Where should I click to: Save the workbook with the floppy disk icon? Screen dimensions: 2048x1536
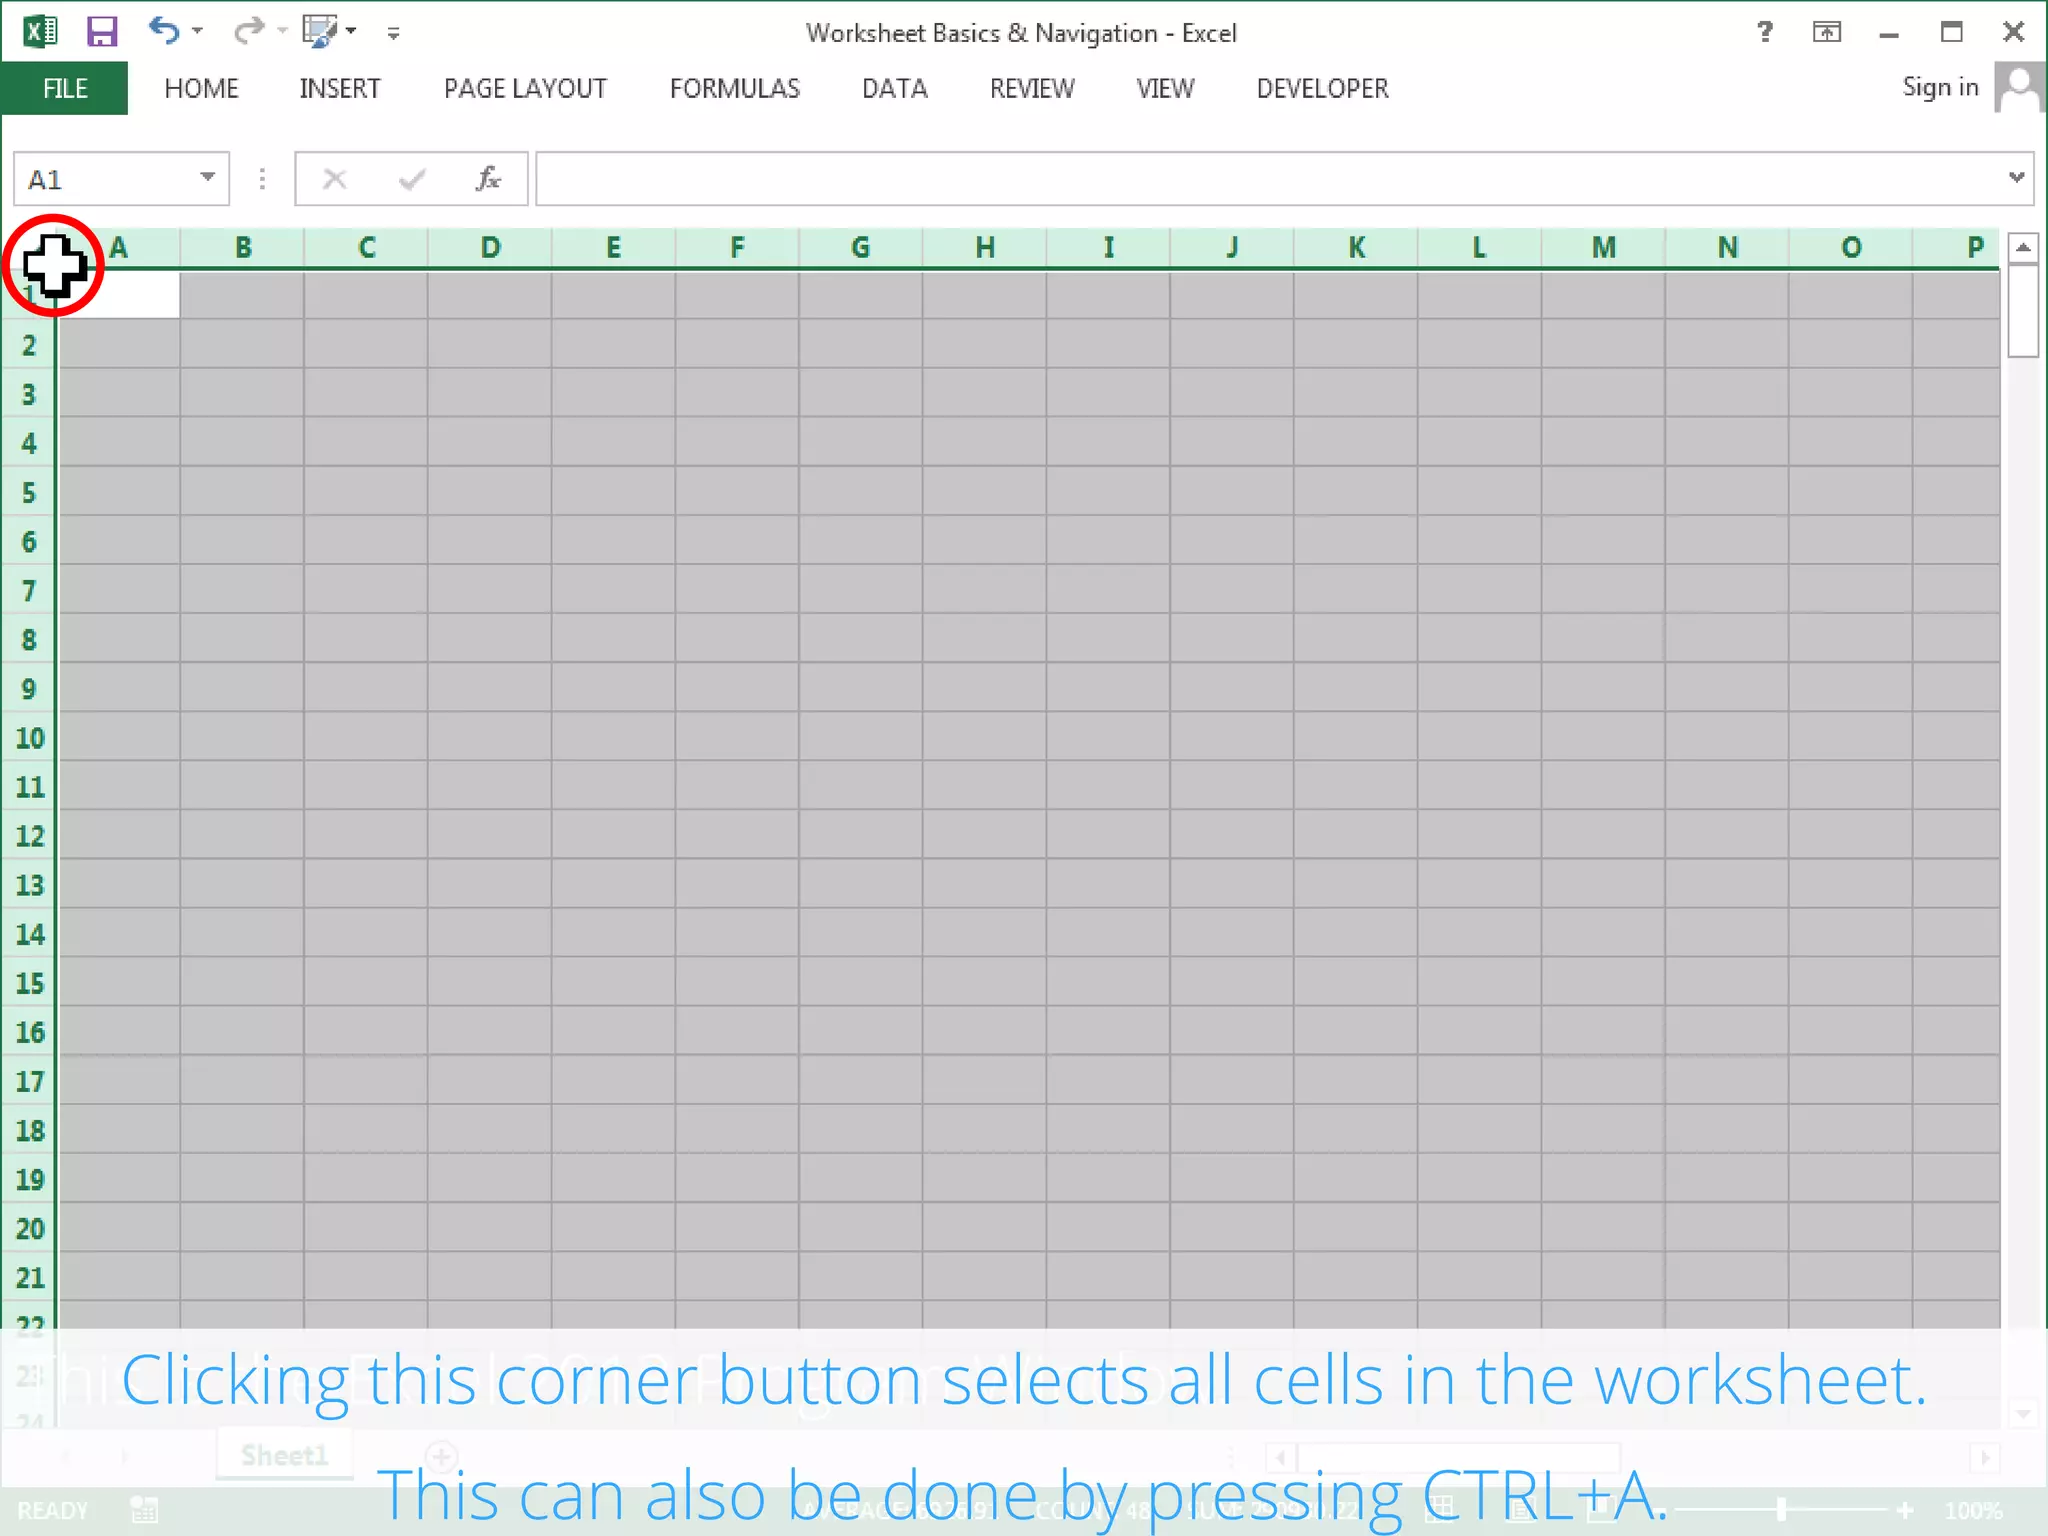tap(102, 32)
